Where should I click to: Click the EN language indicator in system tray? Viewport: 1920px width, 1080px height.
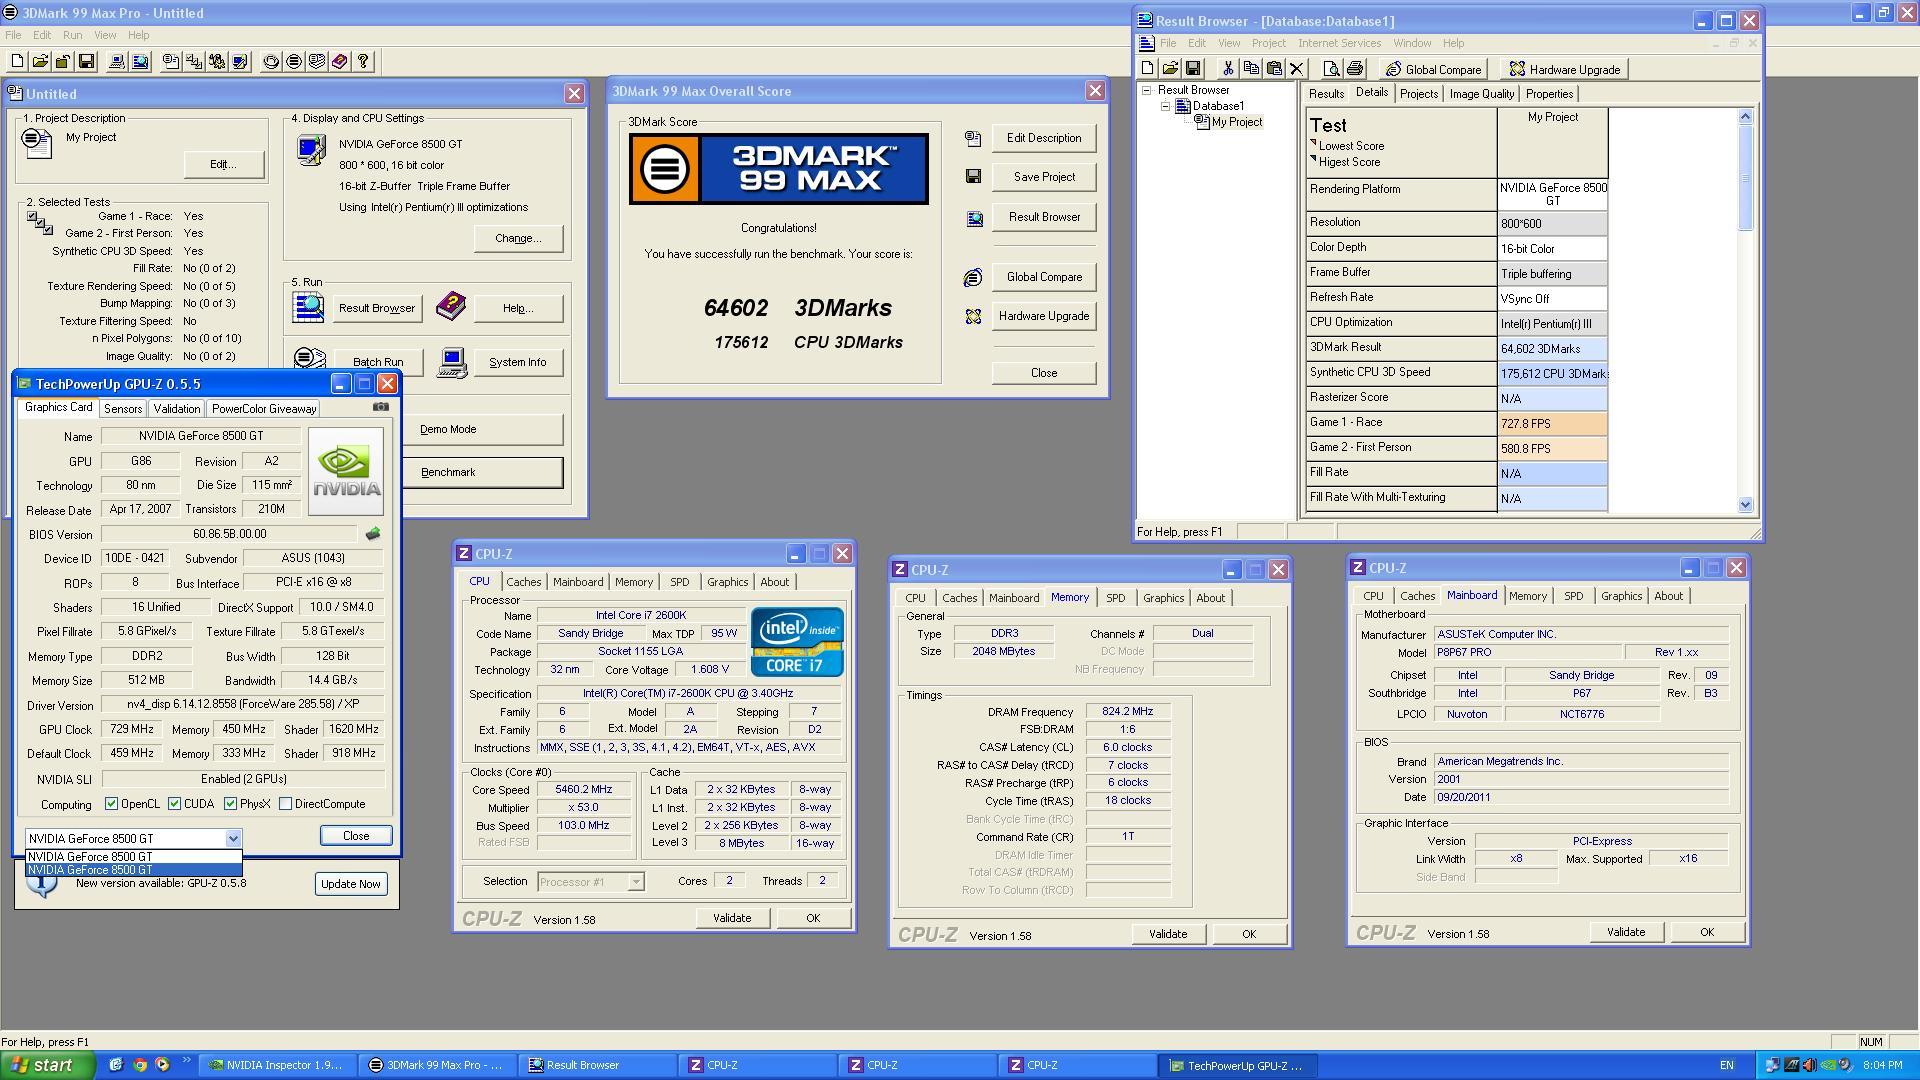pyautogui.click(x=1727, y=1066)
